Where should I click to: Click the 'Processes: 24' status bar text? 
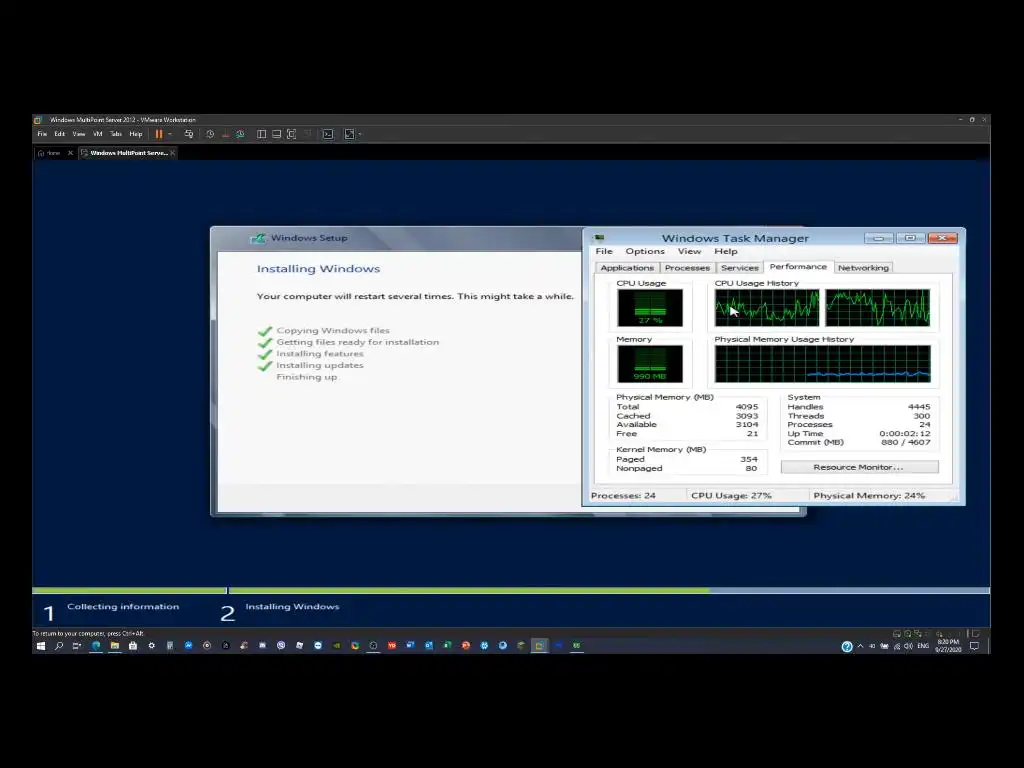pos(623,496)
